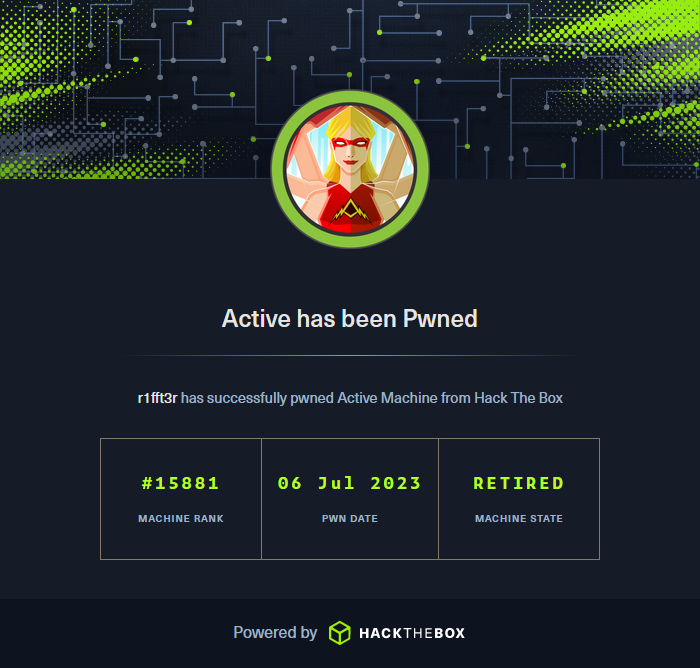Click the PWN DATE label

tap(350, 518)
